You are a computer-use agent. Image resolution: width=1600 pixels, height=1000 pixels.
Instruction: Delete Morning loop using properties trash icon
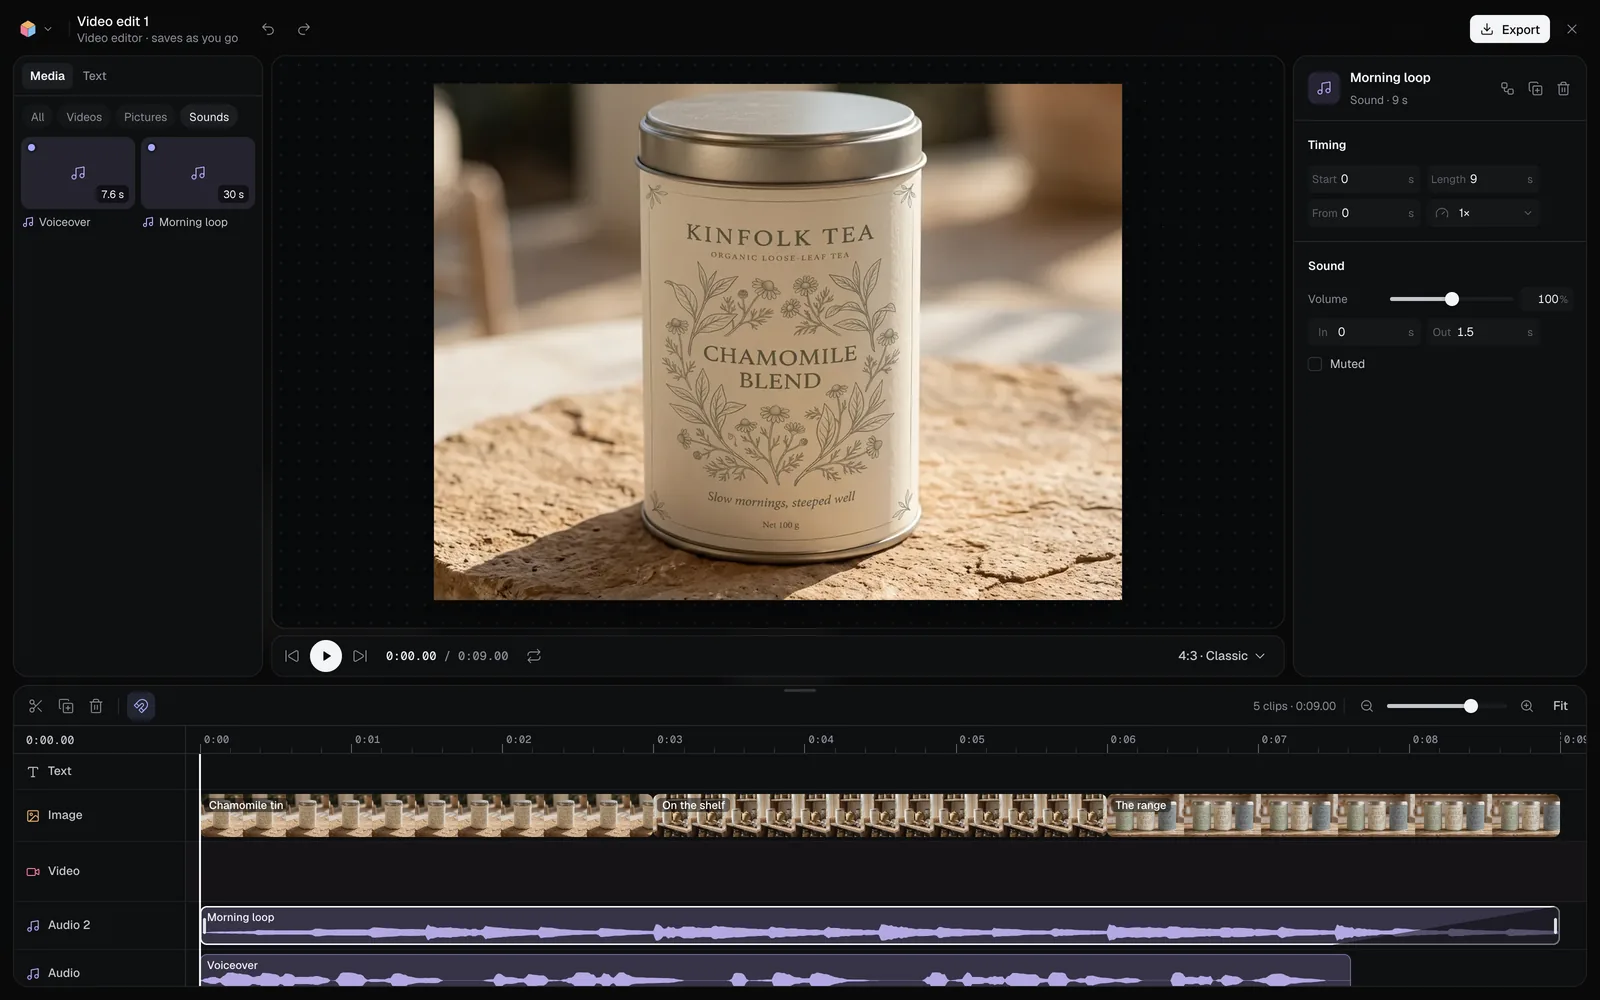pyautogui.click(x=1563, y=88)
